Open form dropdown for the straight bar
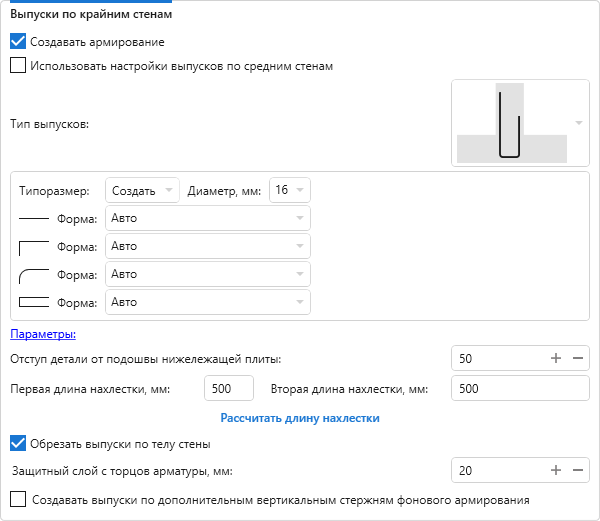 (207, 218)
